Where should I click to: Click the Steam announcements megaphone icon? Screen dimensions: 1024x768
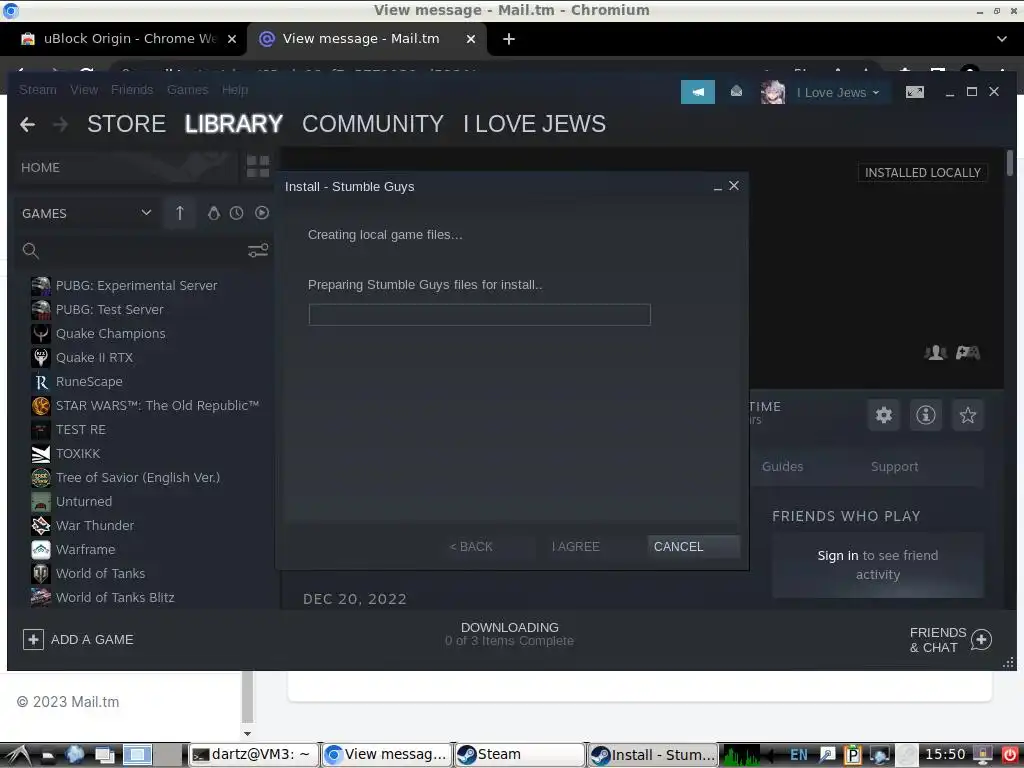(697, 92)
